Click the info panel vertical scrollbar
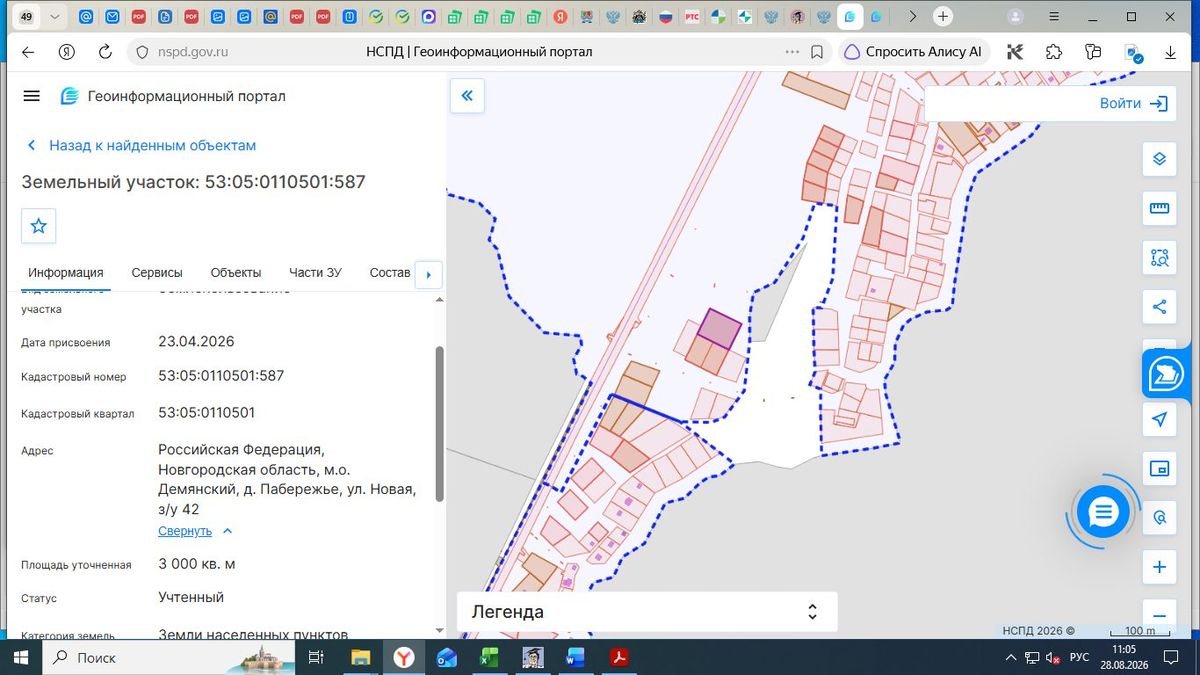The image size is (1200, 675). click(439, 424)
